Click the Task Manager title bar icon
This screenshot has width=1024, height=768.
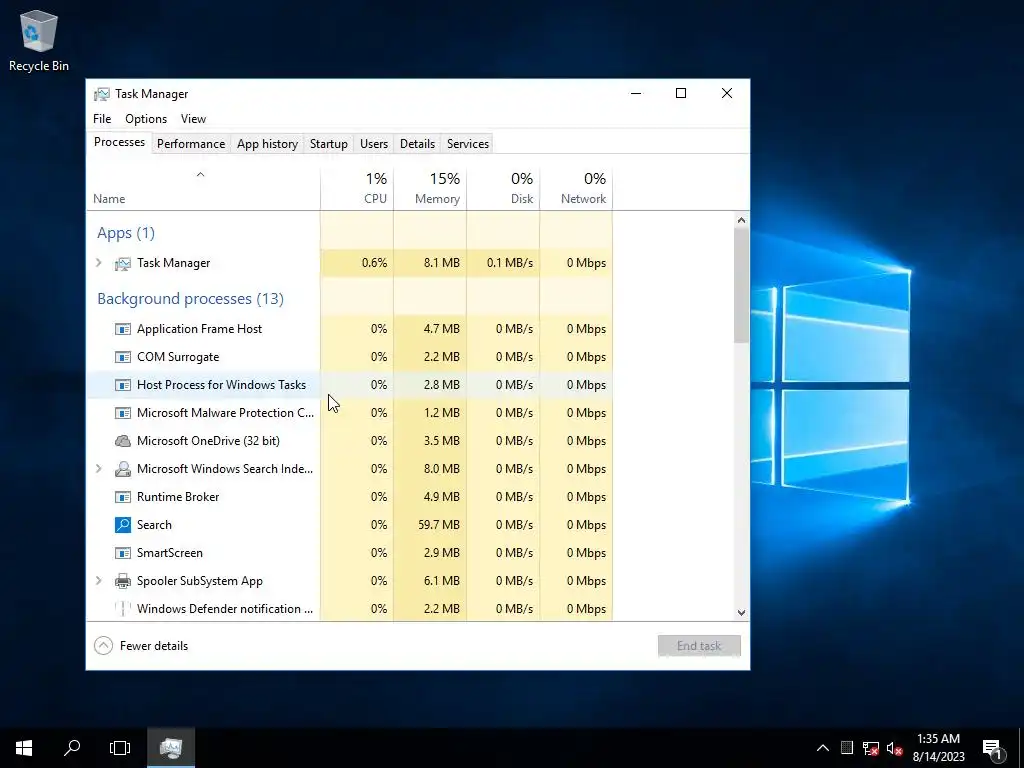point(102,94)
